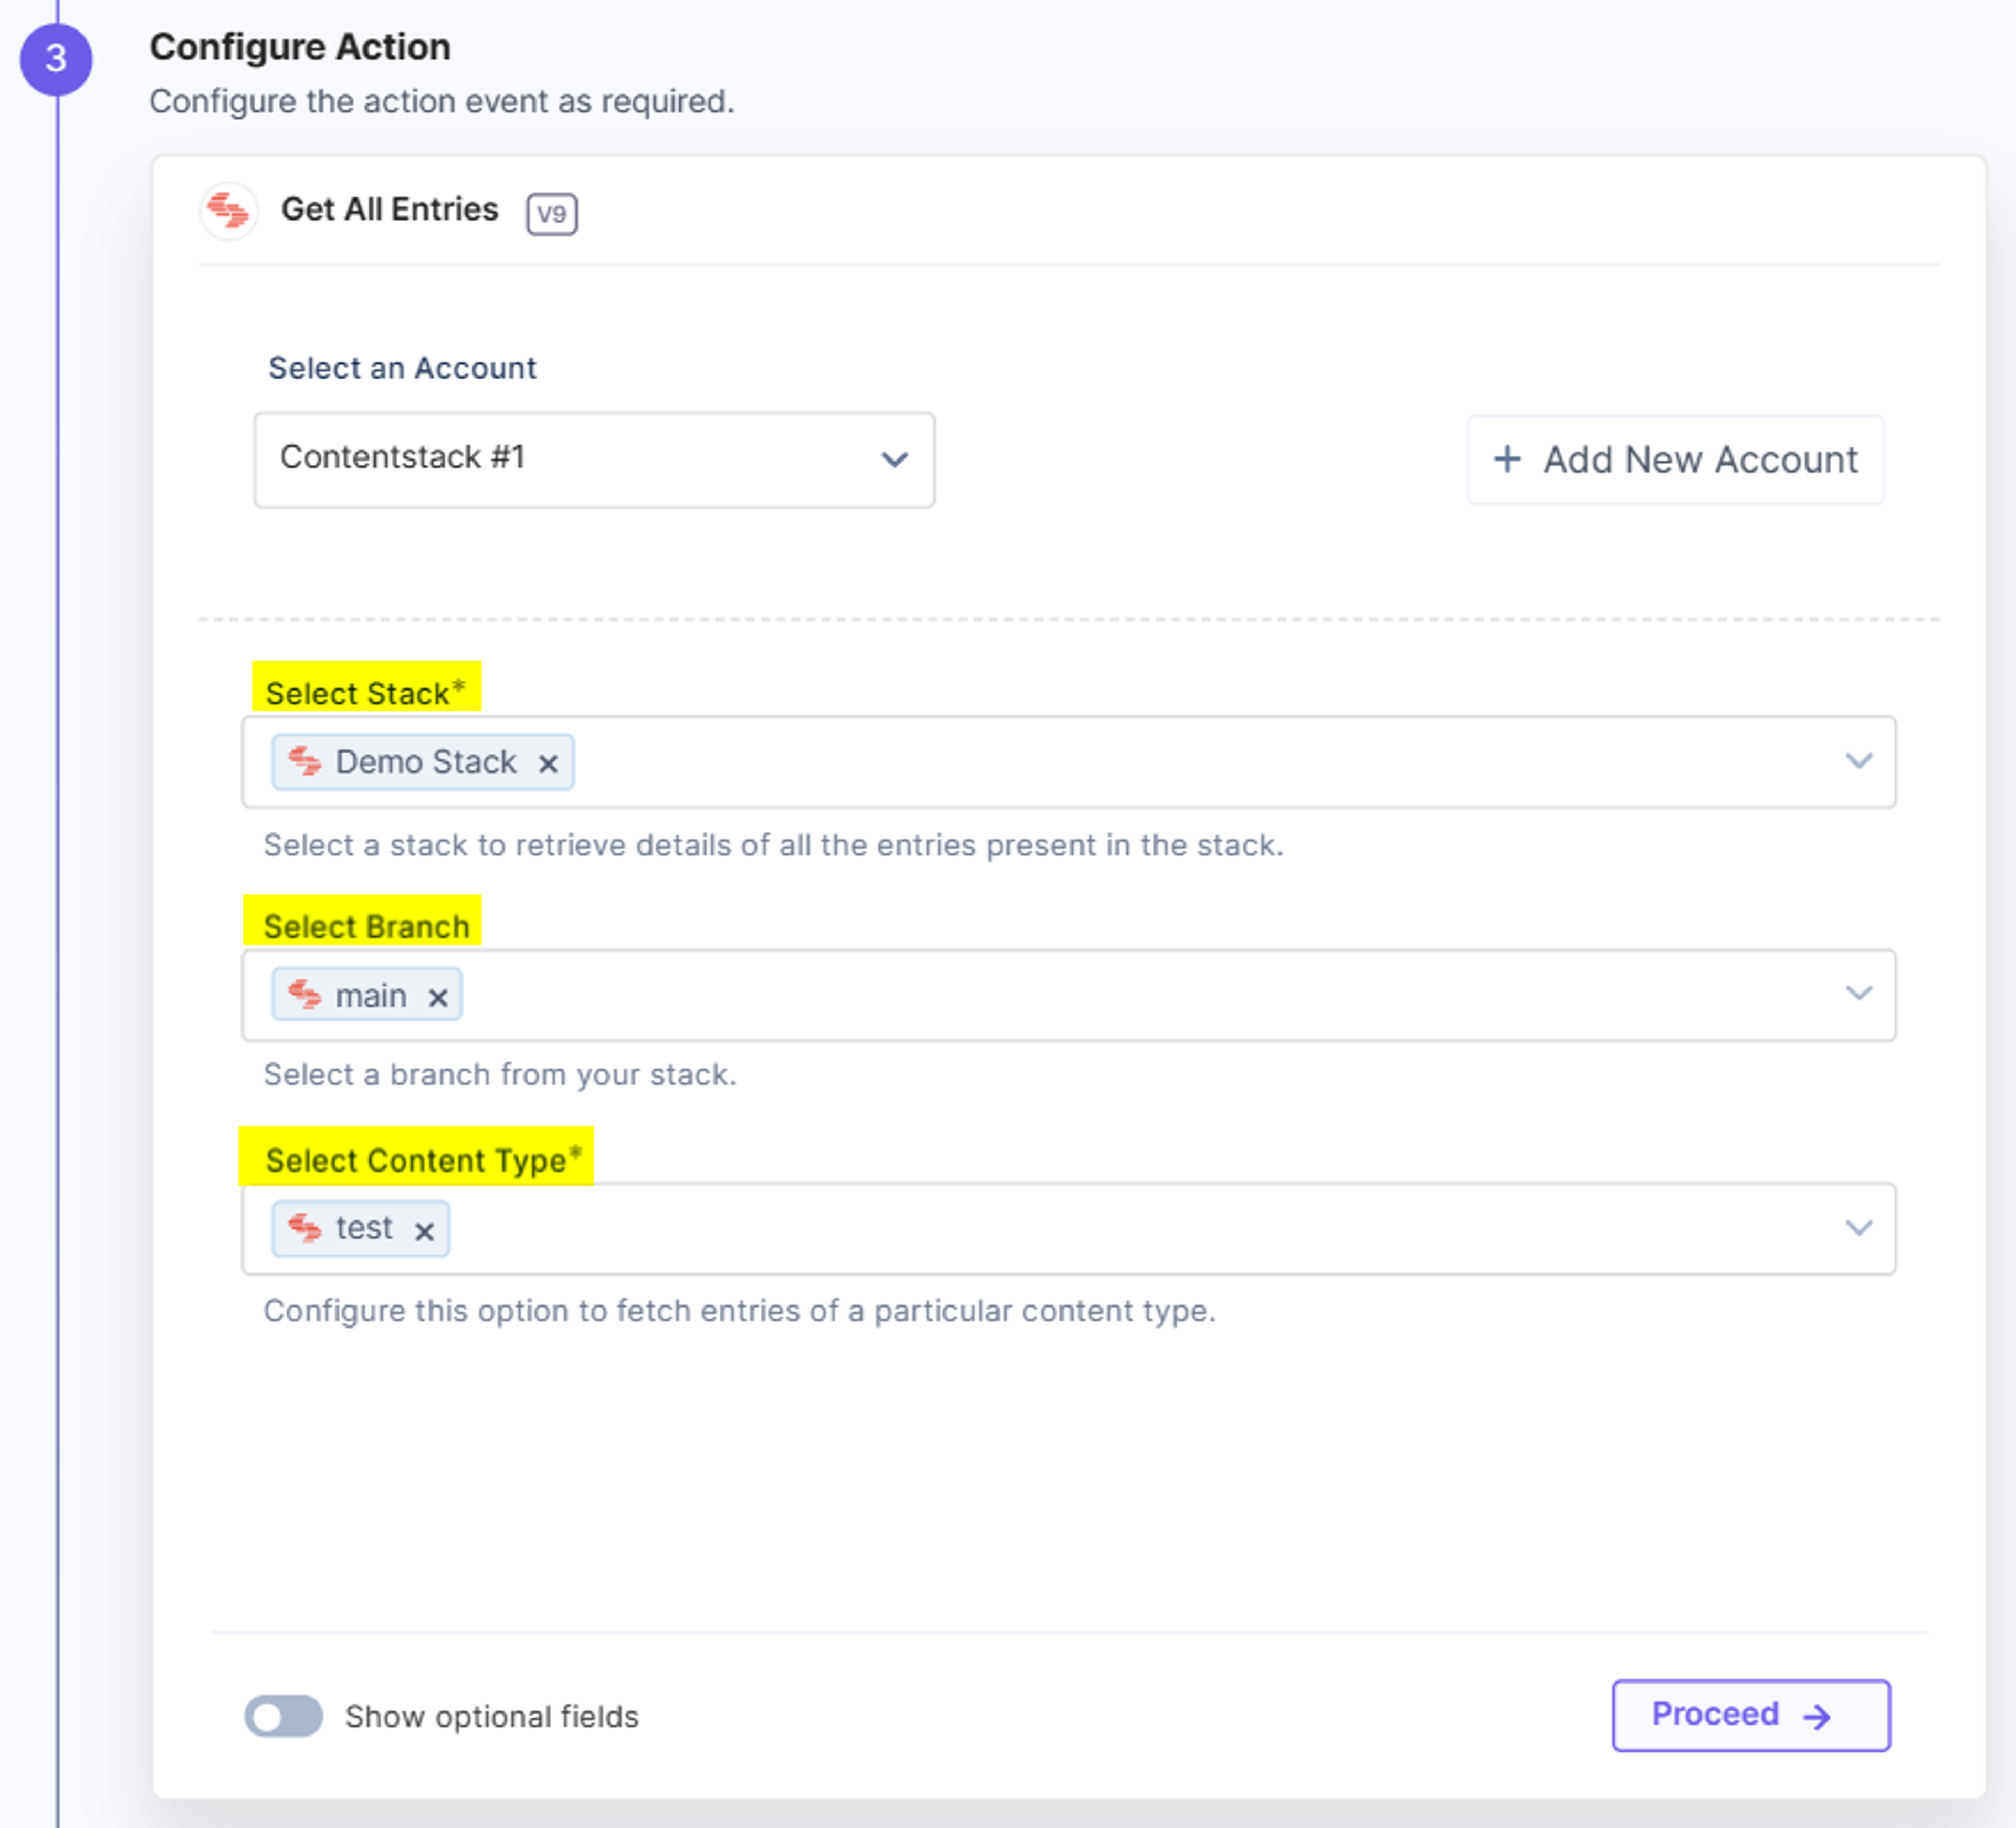The height and width of the screenshot is (1828, 2016).
Task: Toggle Show optional fields switch
Action: click(284, 1716)
